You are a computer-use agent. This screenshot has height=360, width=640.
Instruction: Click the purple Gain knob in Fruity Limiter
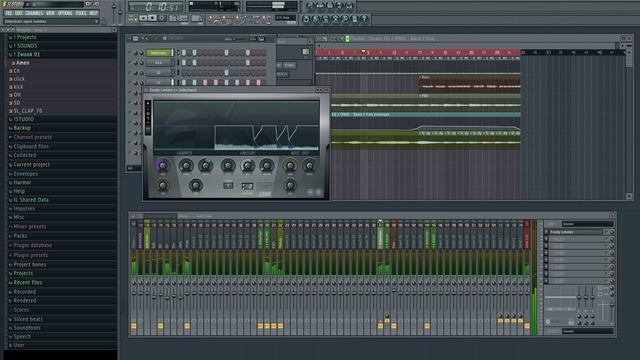162,165
